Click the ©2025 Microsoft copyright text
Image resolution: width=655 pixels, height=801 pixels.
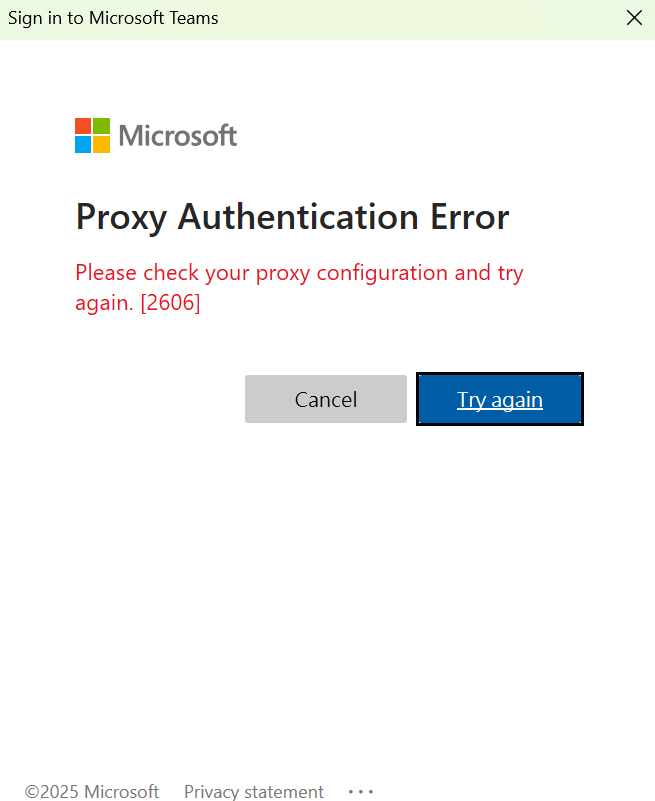click(x=91, y=791)
